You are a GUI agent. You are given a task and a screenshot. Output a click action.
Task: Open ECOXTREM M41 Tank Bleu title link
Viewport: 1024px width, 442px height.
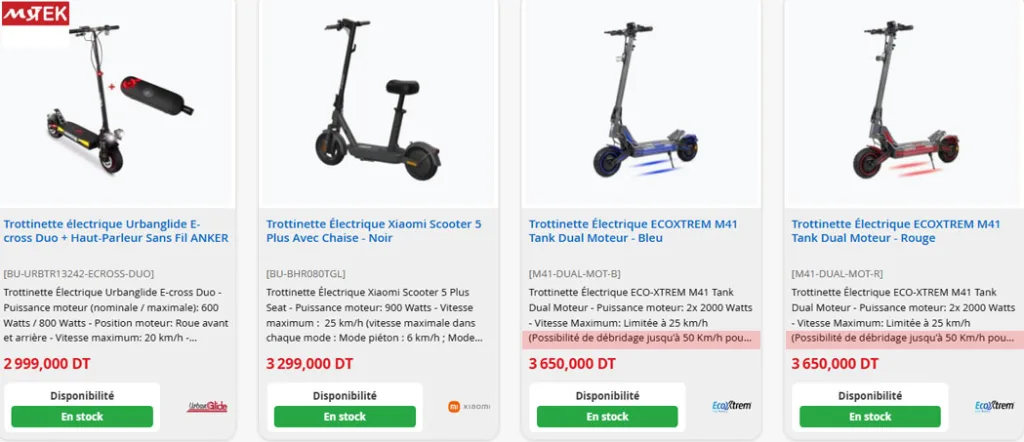point(632,231)
